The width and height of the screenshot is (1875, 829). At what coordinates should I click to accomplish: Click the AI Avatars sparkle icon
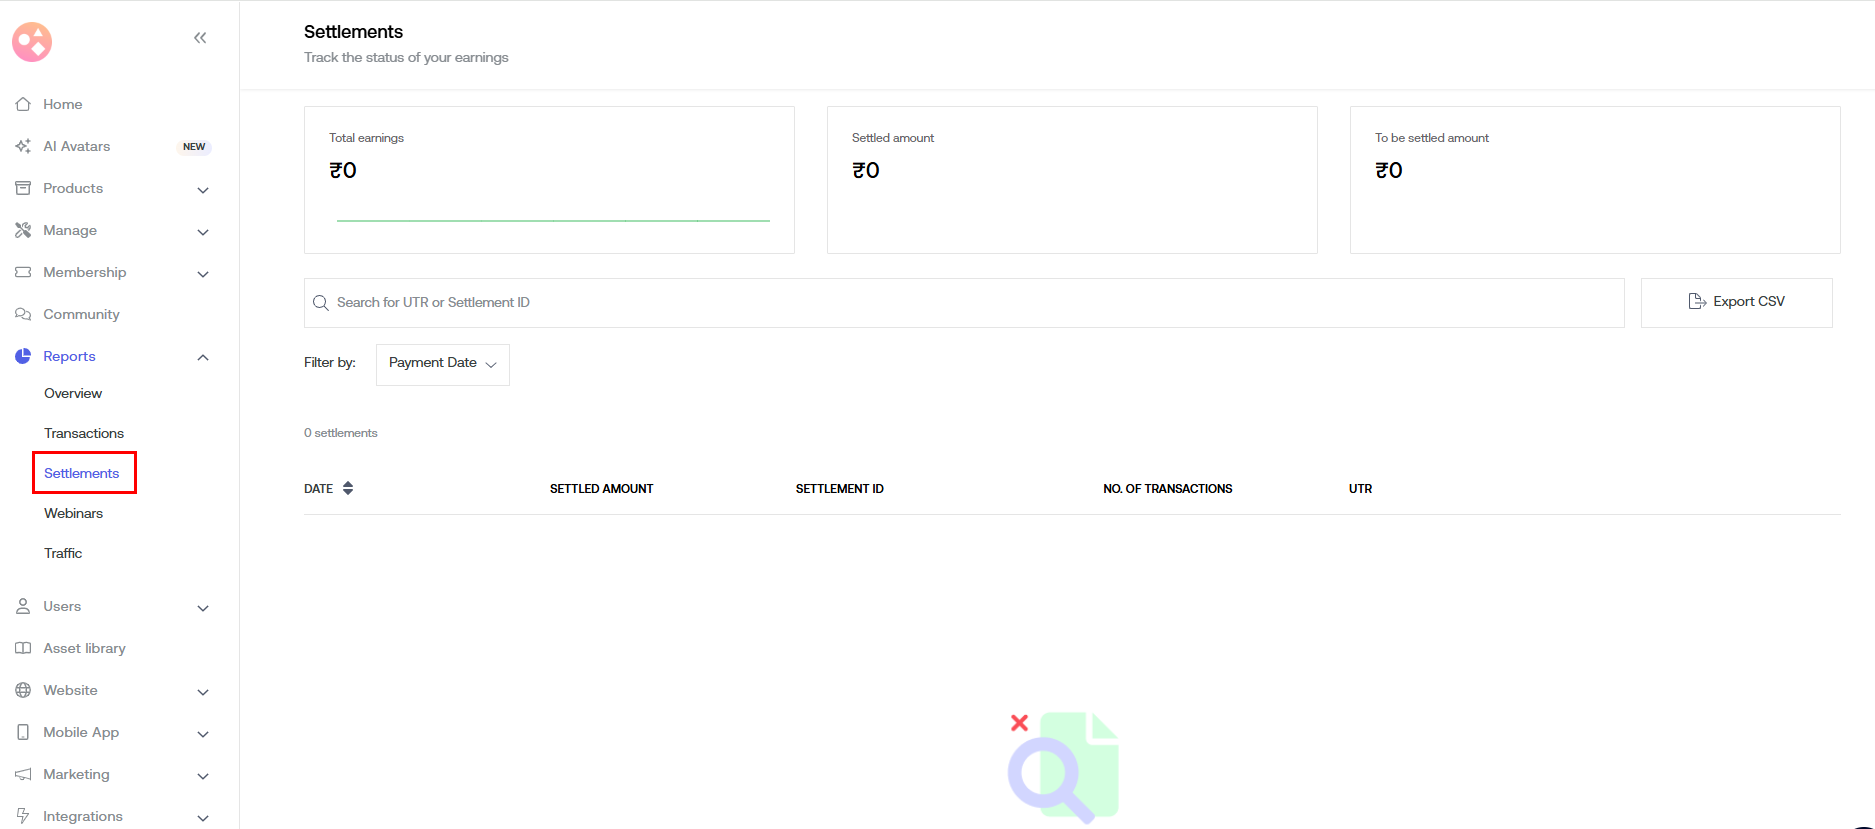(23, 146)
